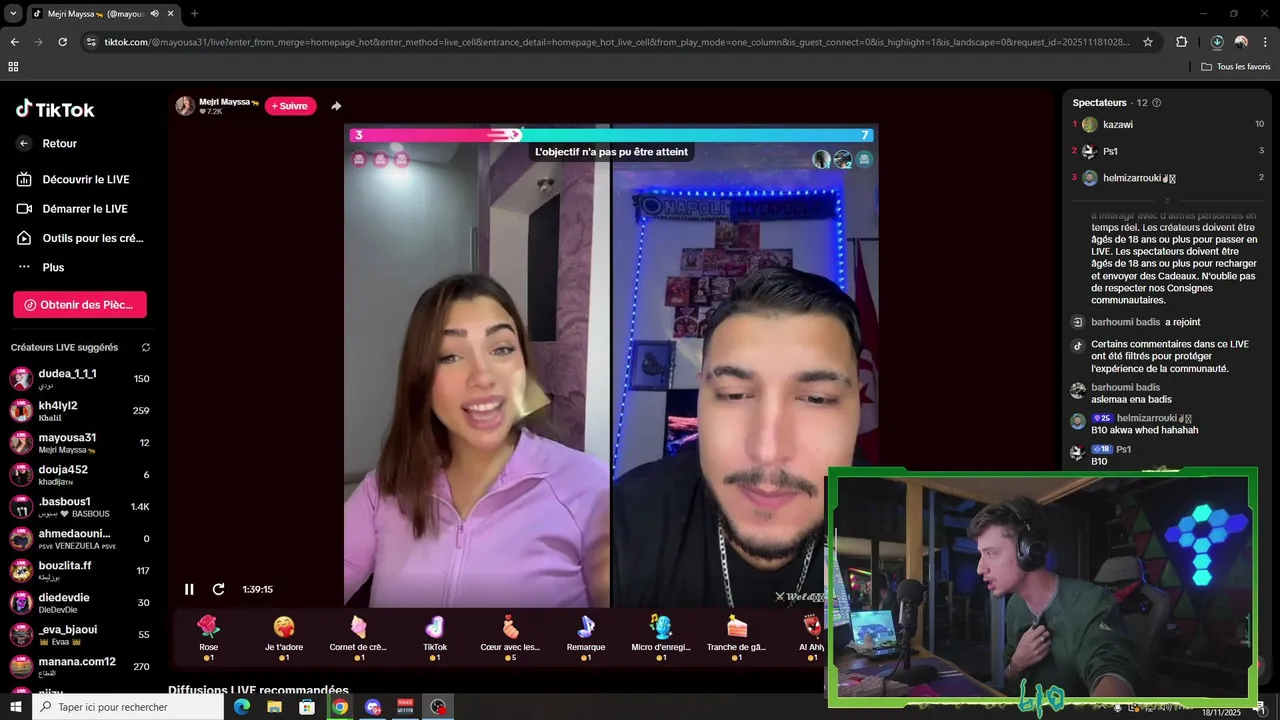Send the Je t'adore gift
The height and width of the screenshot is (720, 1280).
[284, 637]
